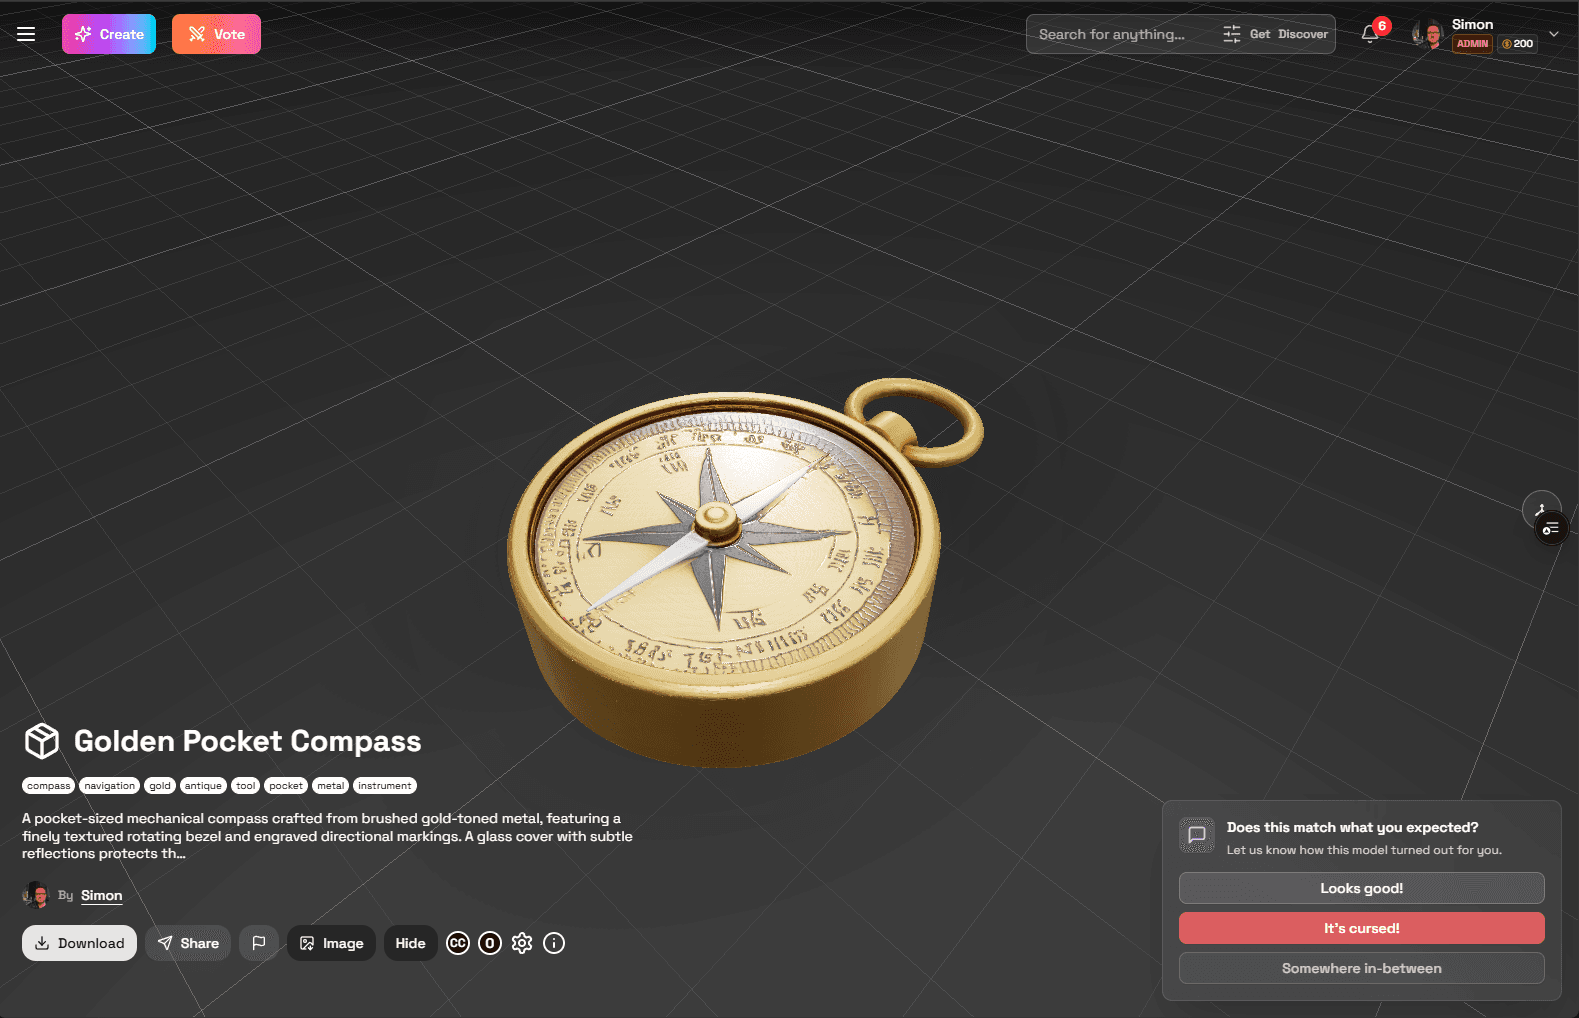
Task: Open the notifications bell
Action: click(1370, 34)
